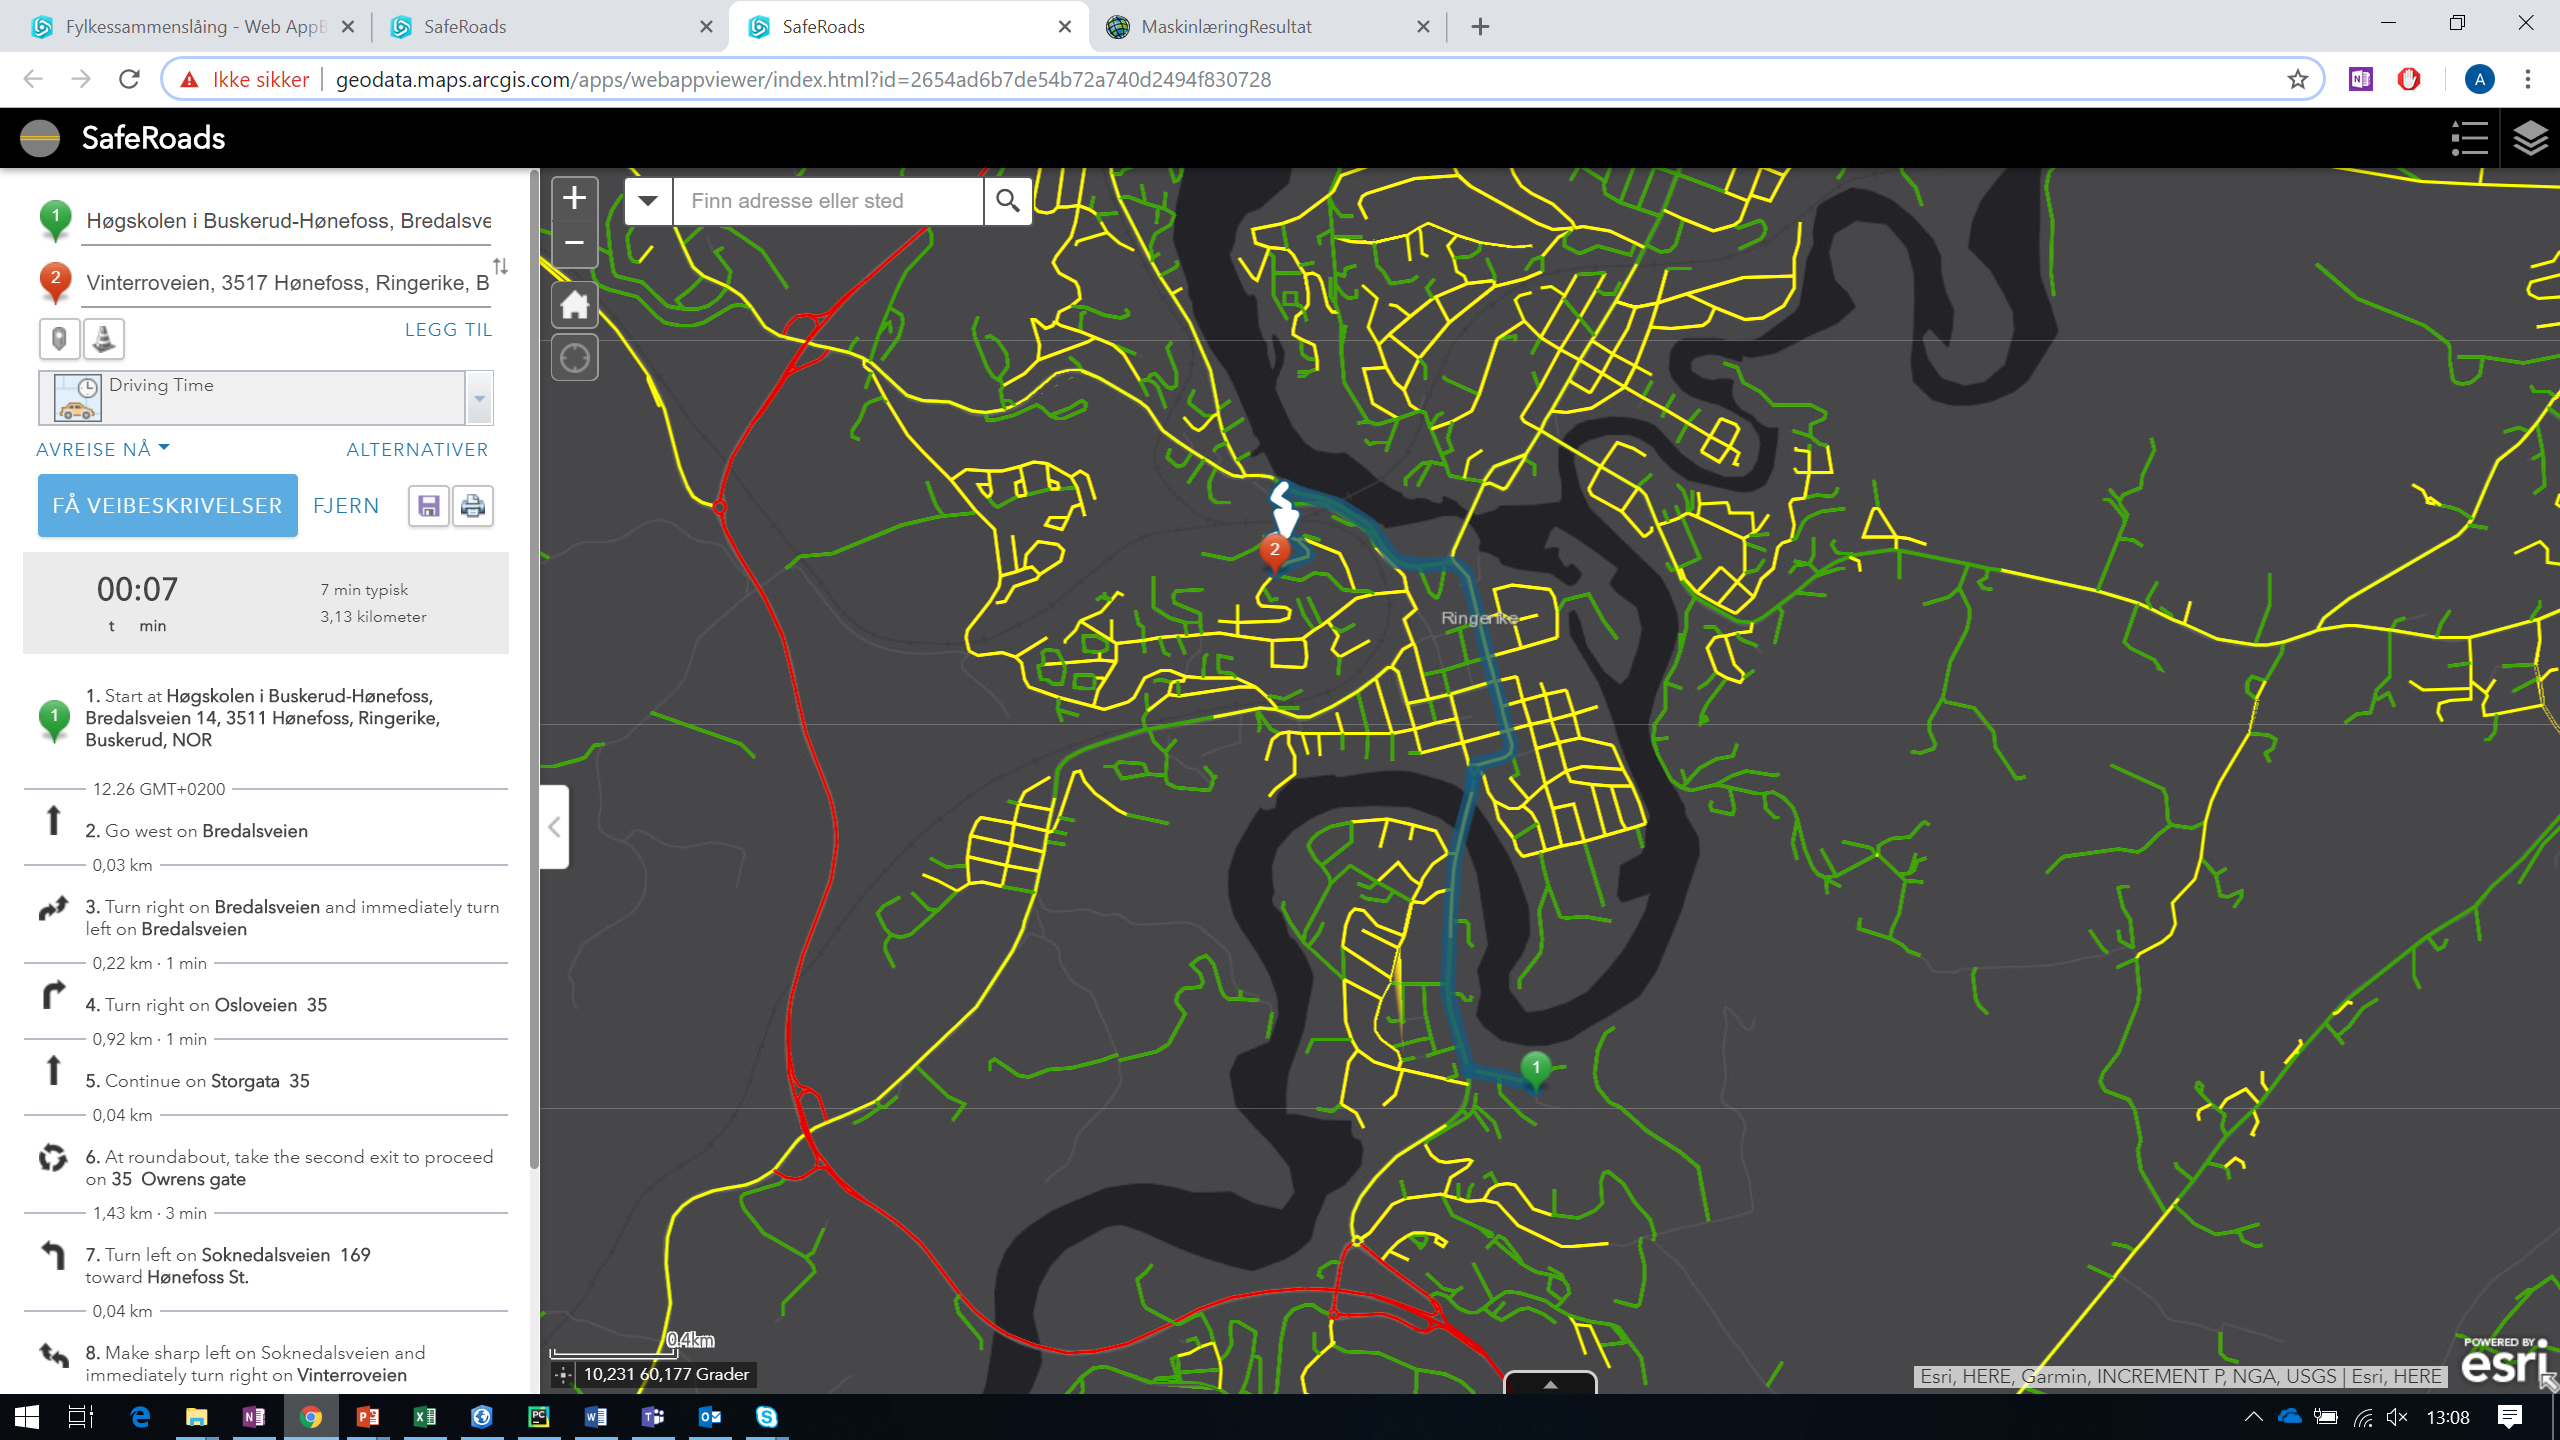Open the layer list stack icon
2560x1440 pixels.
(2530, 138)
